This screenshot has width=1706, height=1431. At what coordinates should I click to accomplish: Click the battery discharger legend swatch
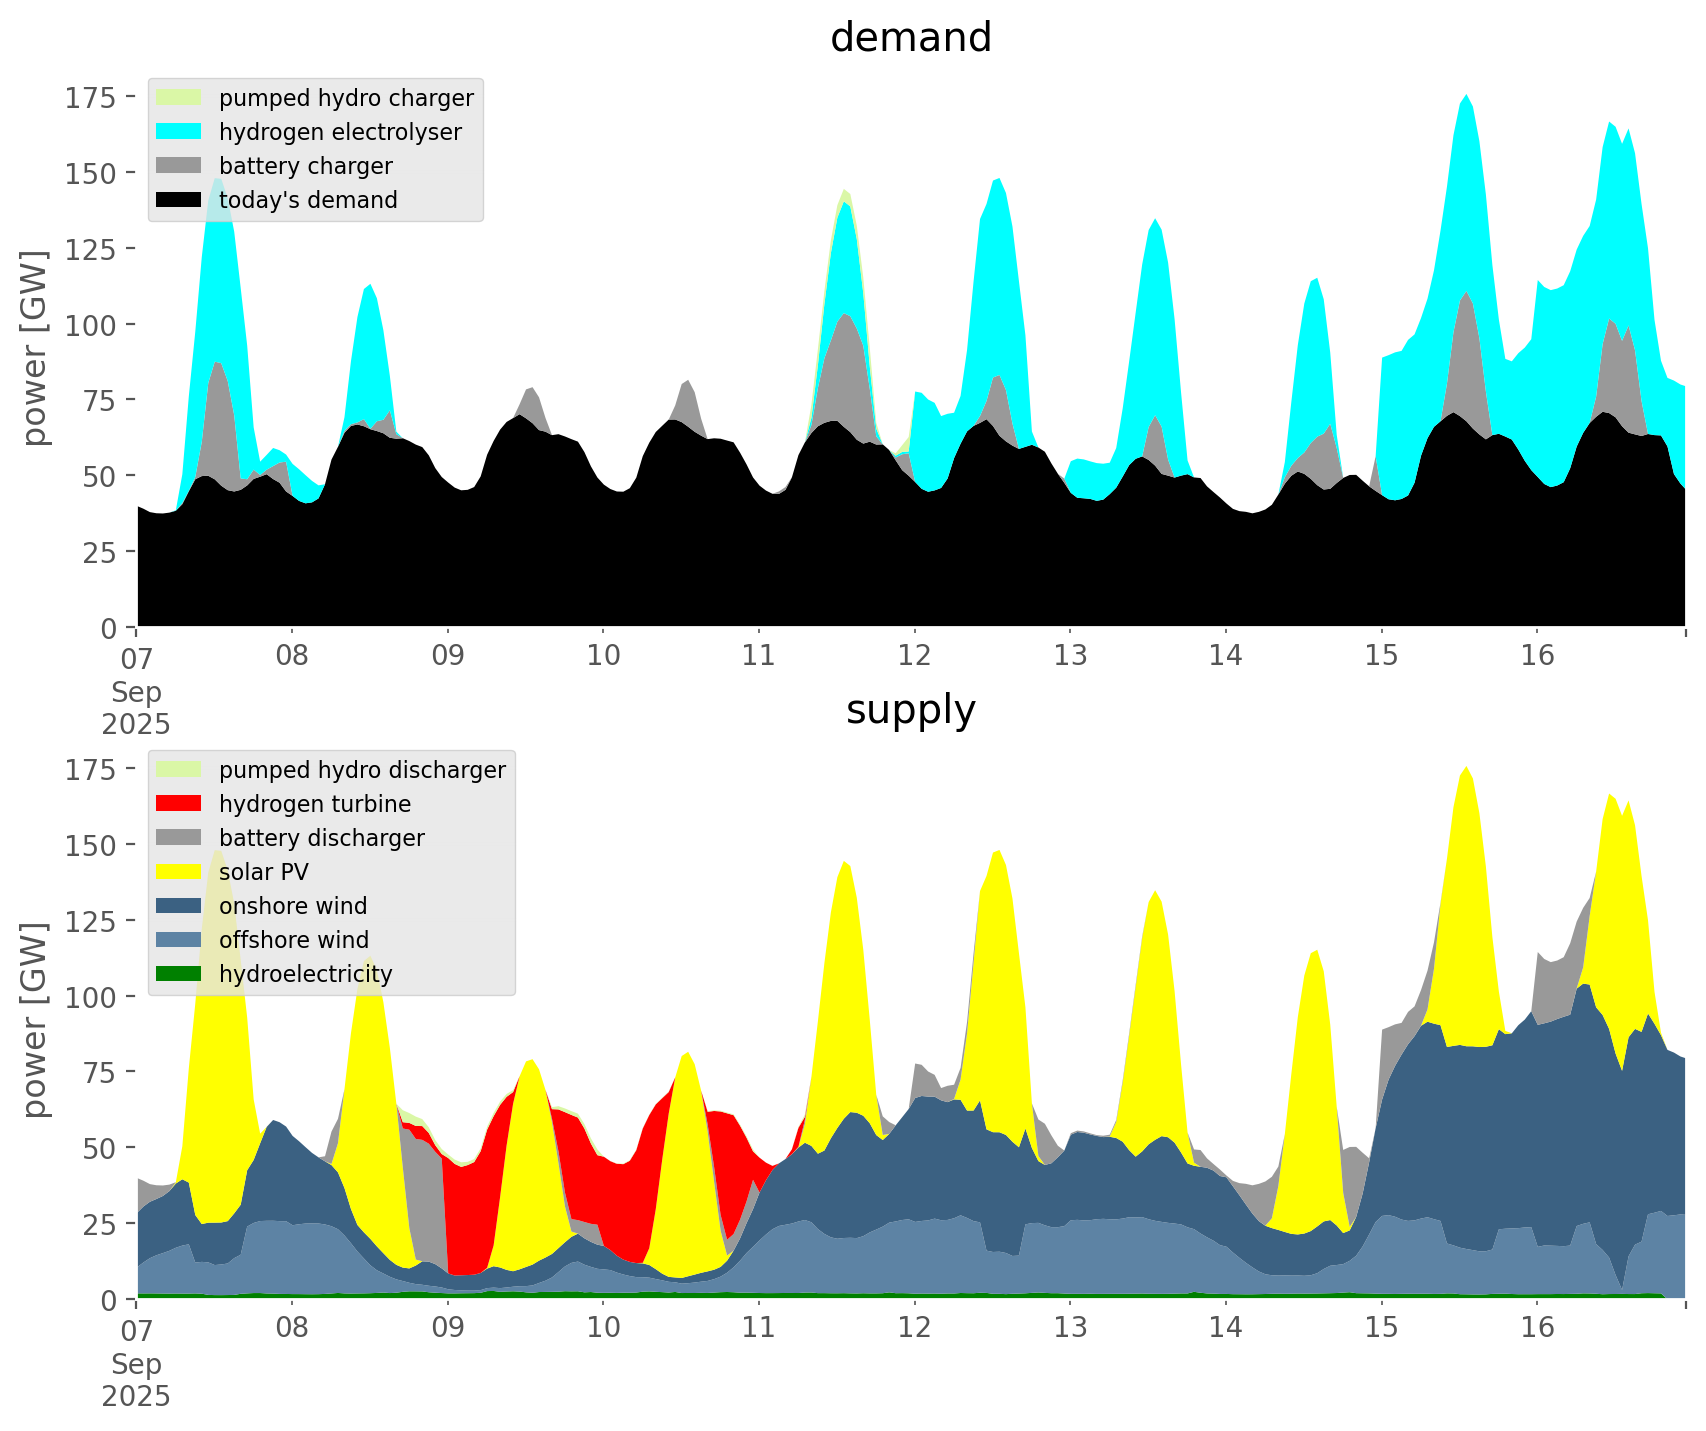(179, 838)
